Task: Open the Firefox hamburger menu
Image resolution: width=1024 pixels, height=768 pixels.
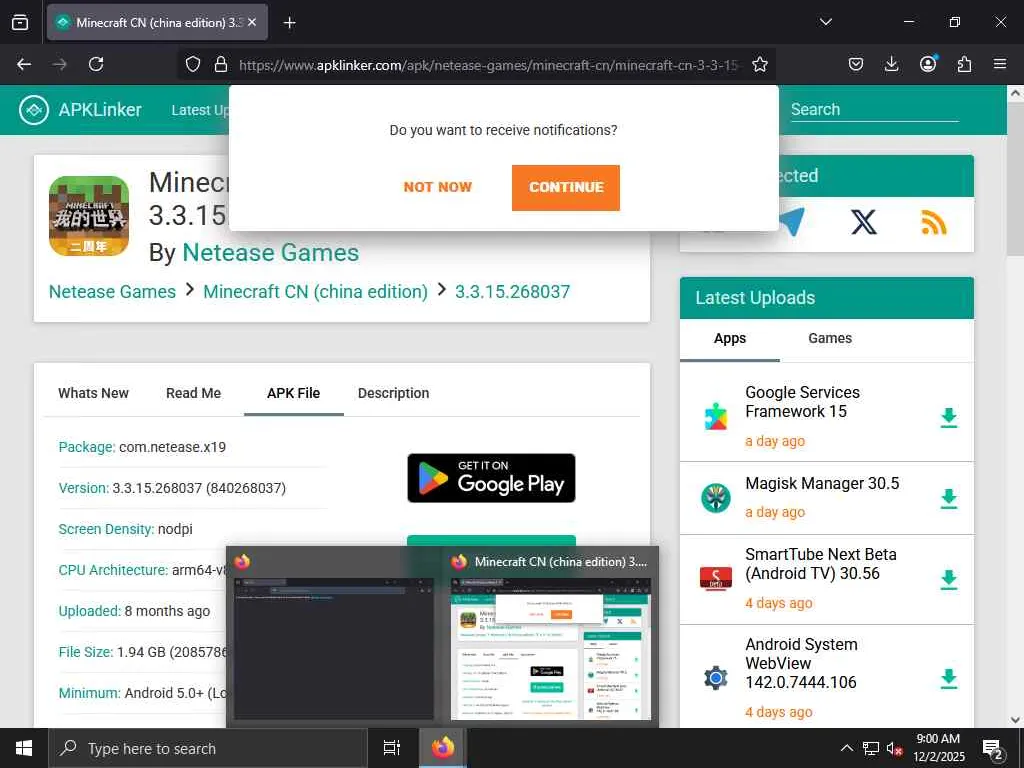Action: pos(1000,64)
